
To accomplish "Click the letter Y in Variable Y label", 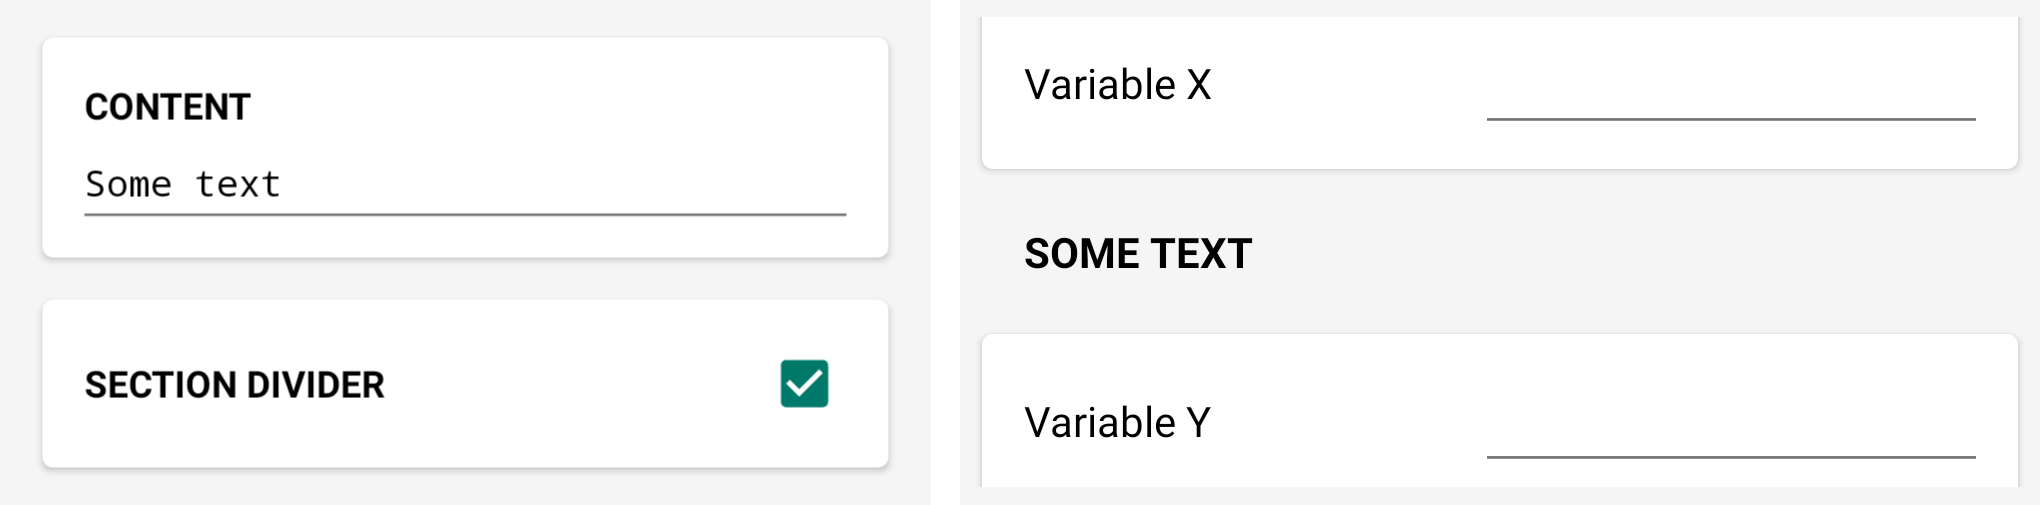I will (x=1199, y=423).
